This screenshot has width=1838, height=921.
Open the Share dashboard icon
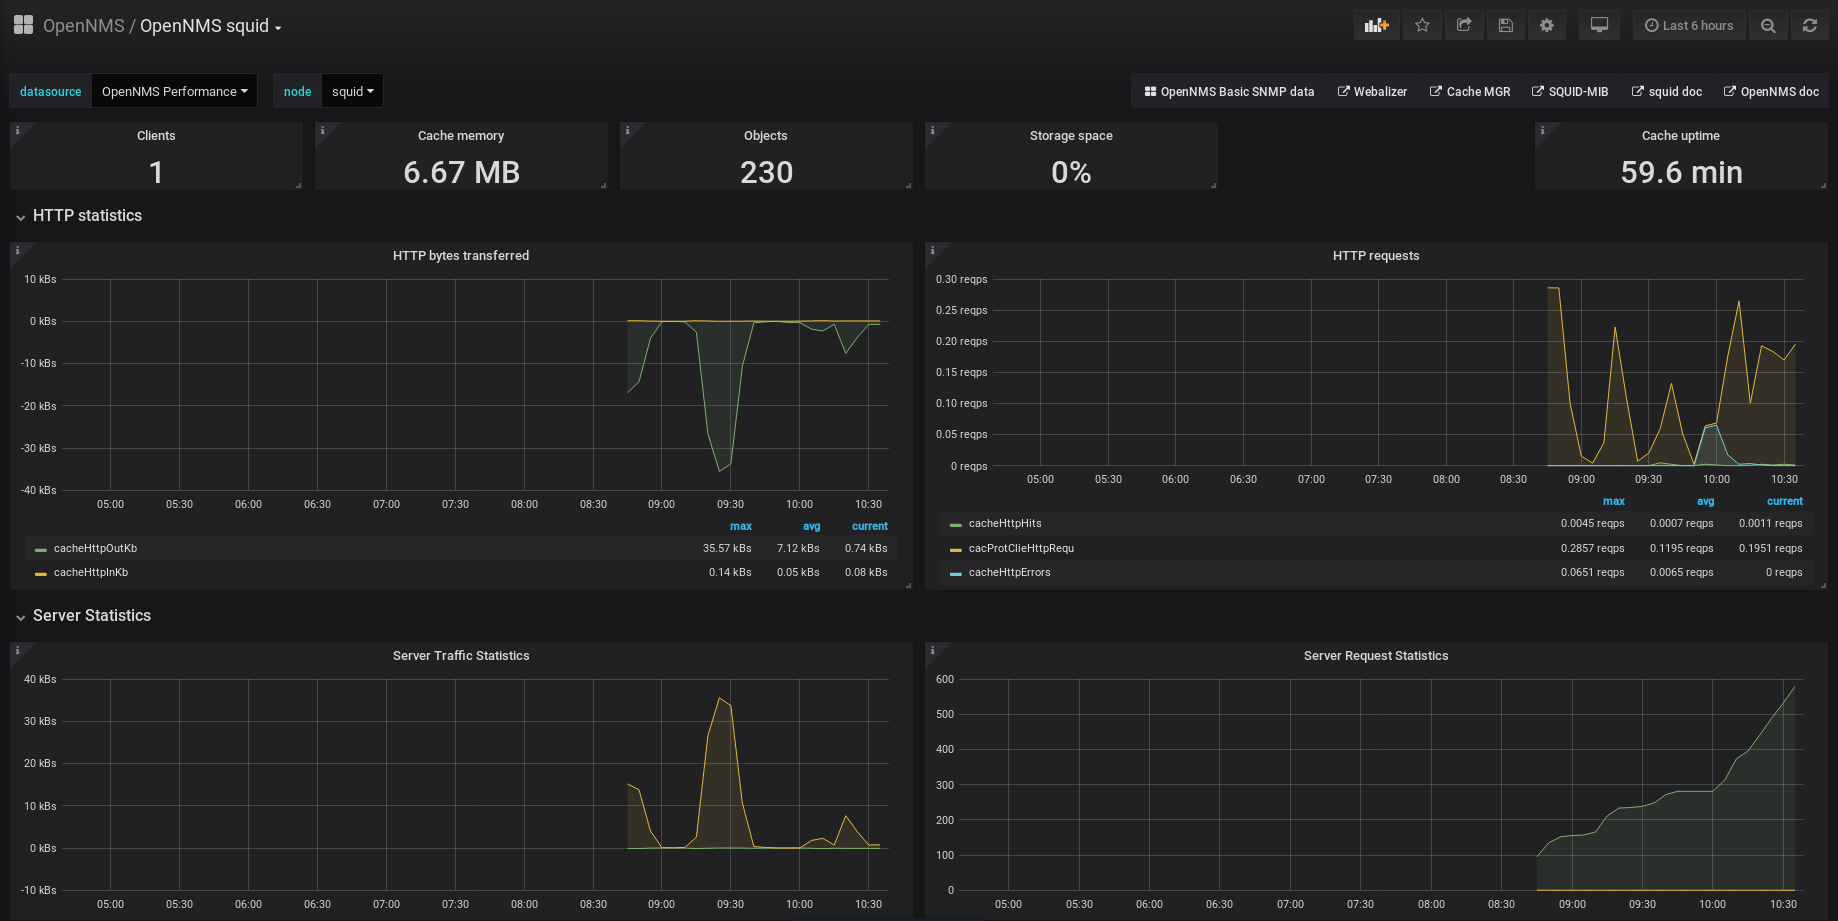pyautogui.click(x=1464, y=26)
